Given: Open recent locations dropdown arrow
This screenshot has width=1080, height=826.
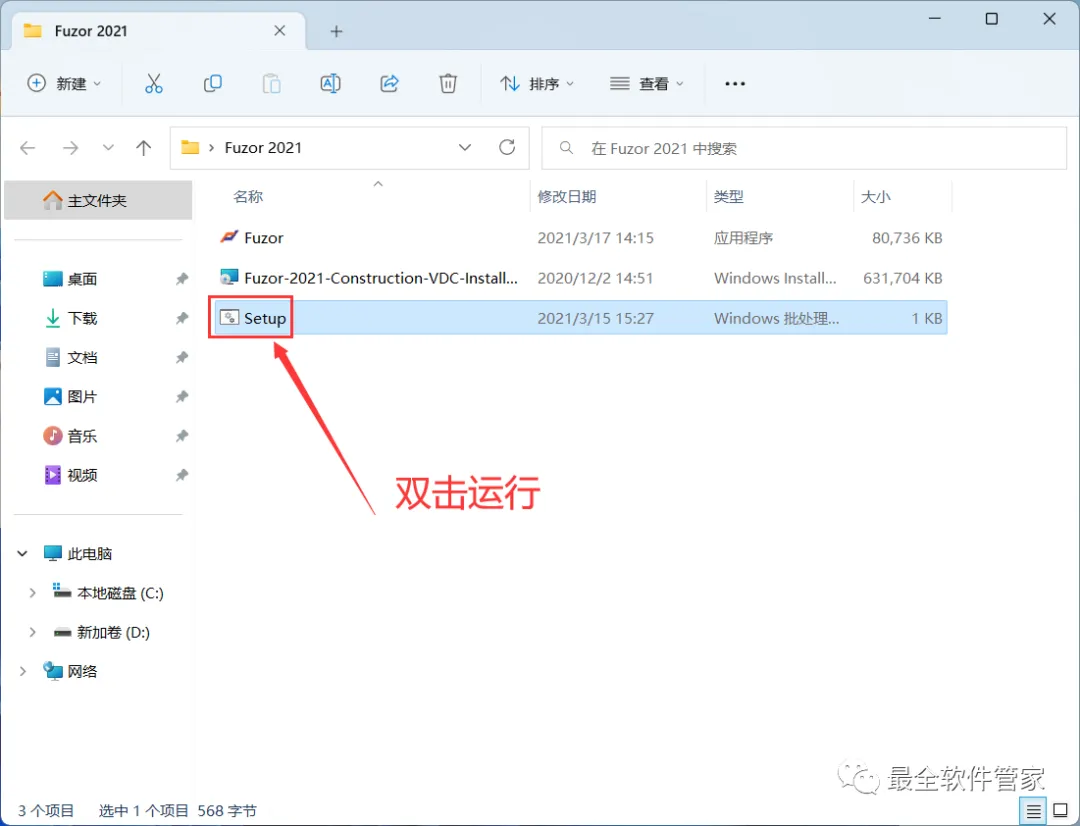Looking at the screenshot, I should [x=108, y=147].
